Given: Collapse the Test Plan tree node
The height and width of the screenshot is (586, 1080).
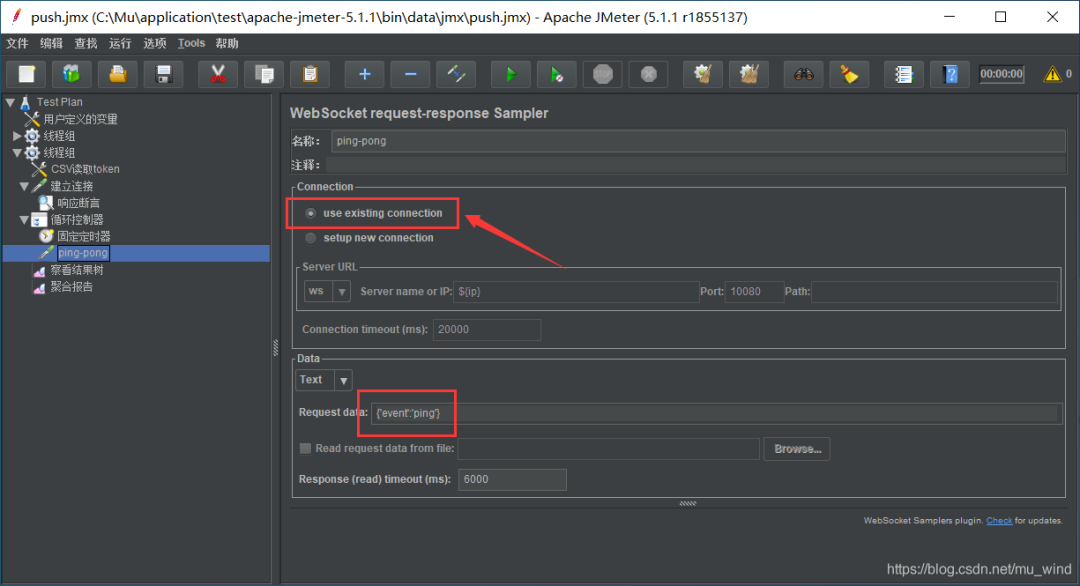Looking at the screenshot, I should [10, 103].
